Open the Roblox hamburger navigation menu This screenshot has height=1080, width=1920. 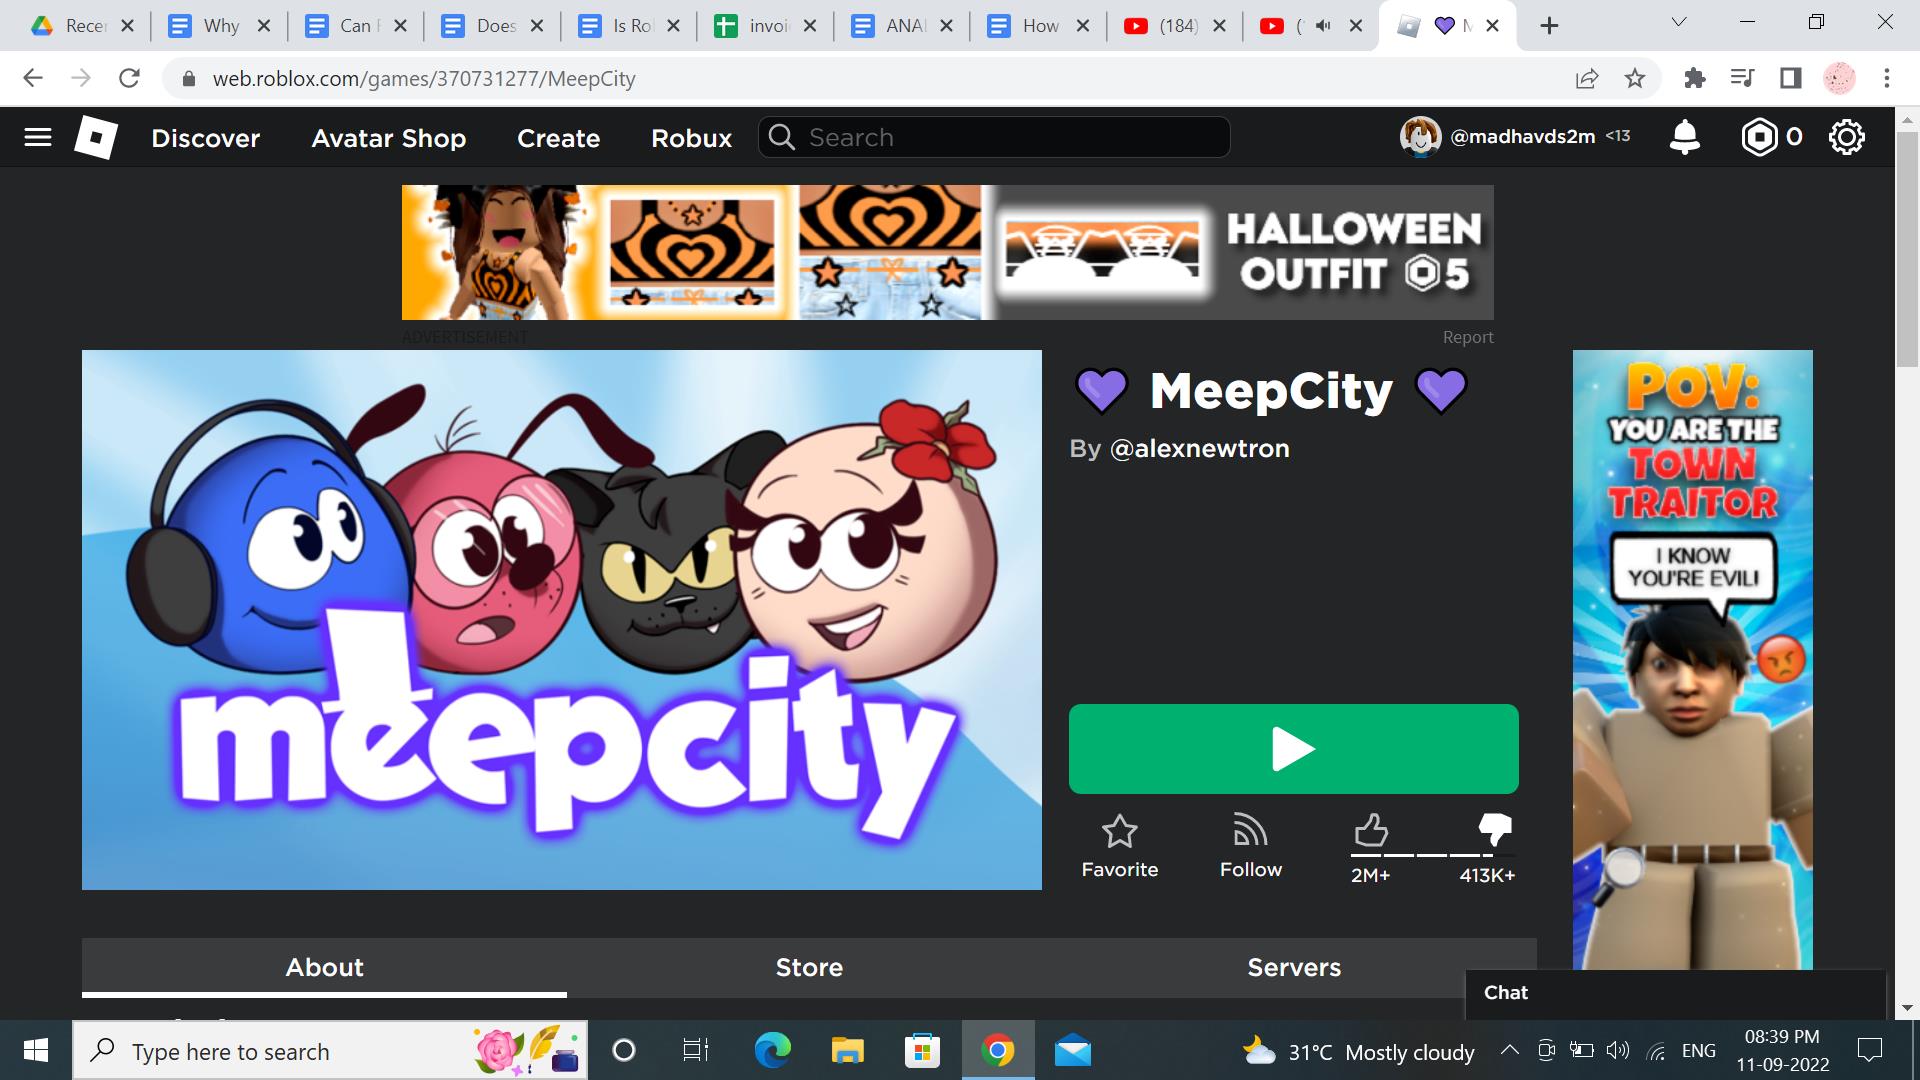[x=38, y=137]
